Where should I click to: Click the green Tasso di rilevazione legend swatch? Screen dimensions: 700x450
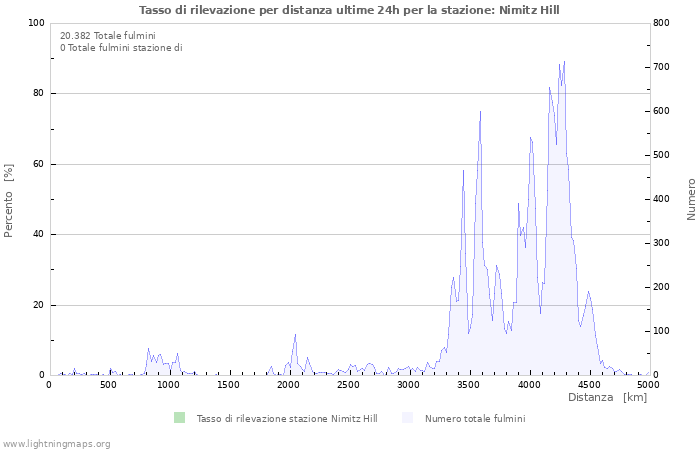coord(179,418)
